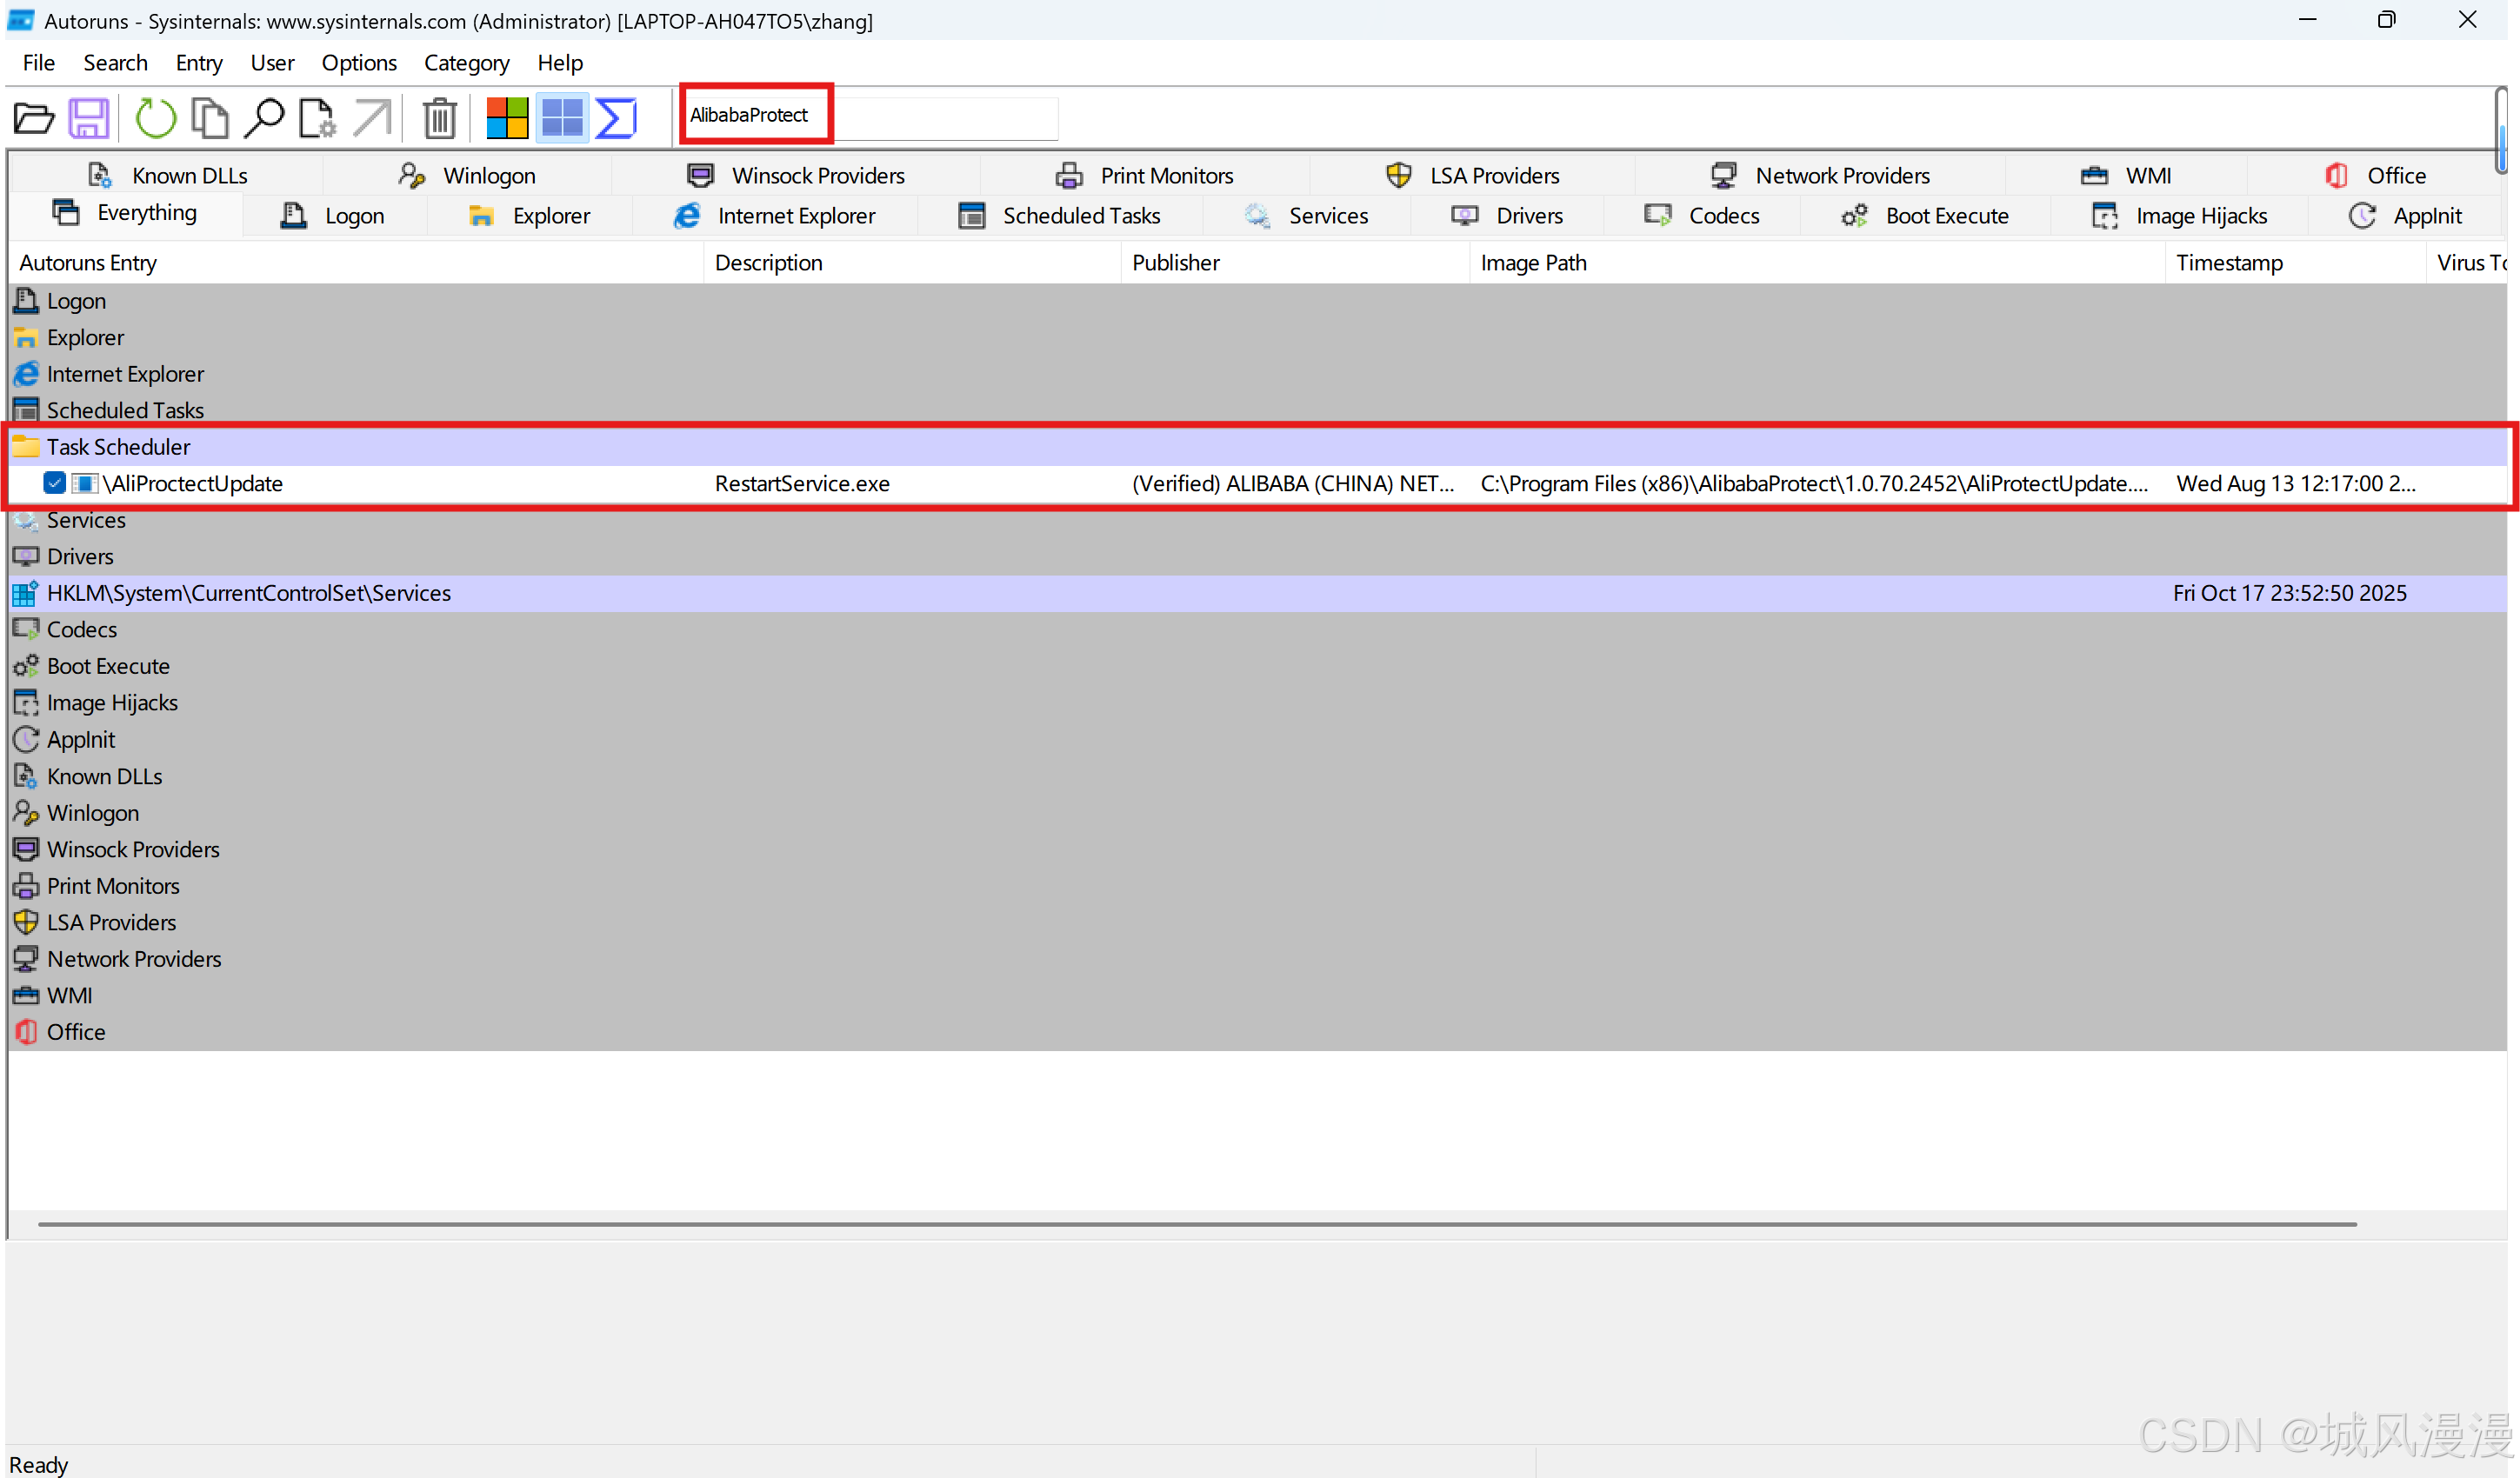The image size is (2520, 1478).
Task: Select the HKLM\System\CurrentControlSet\Services row
Action: tap(248, 593)
